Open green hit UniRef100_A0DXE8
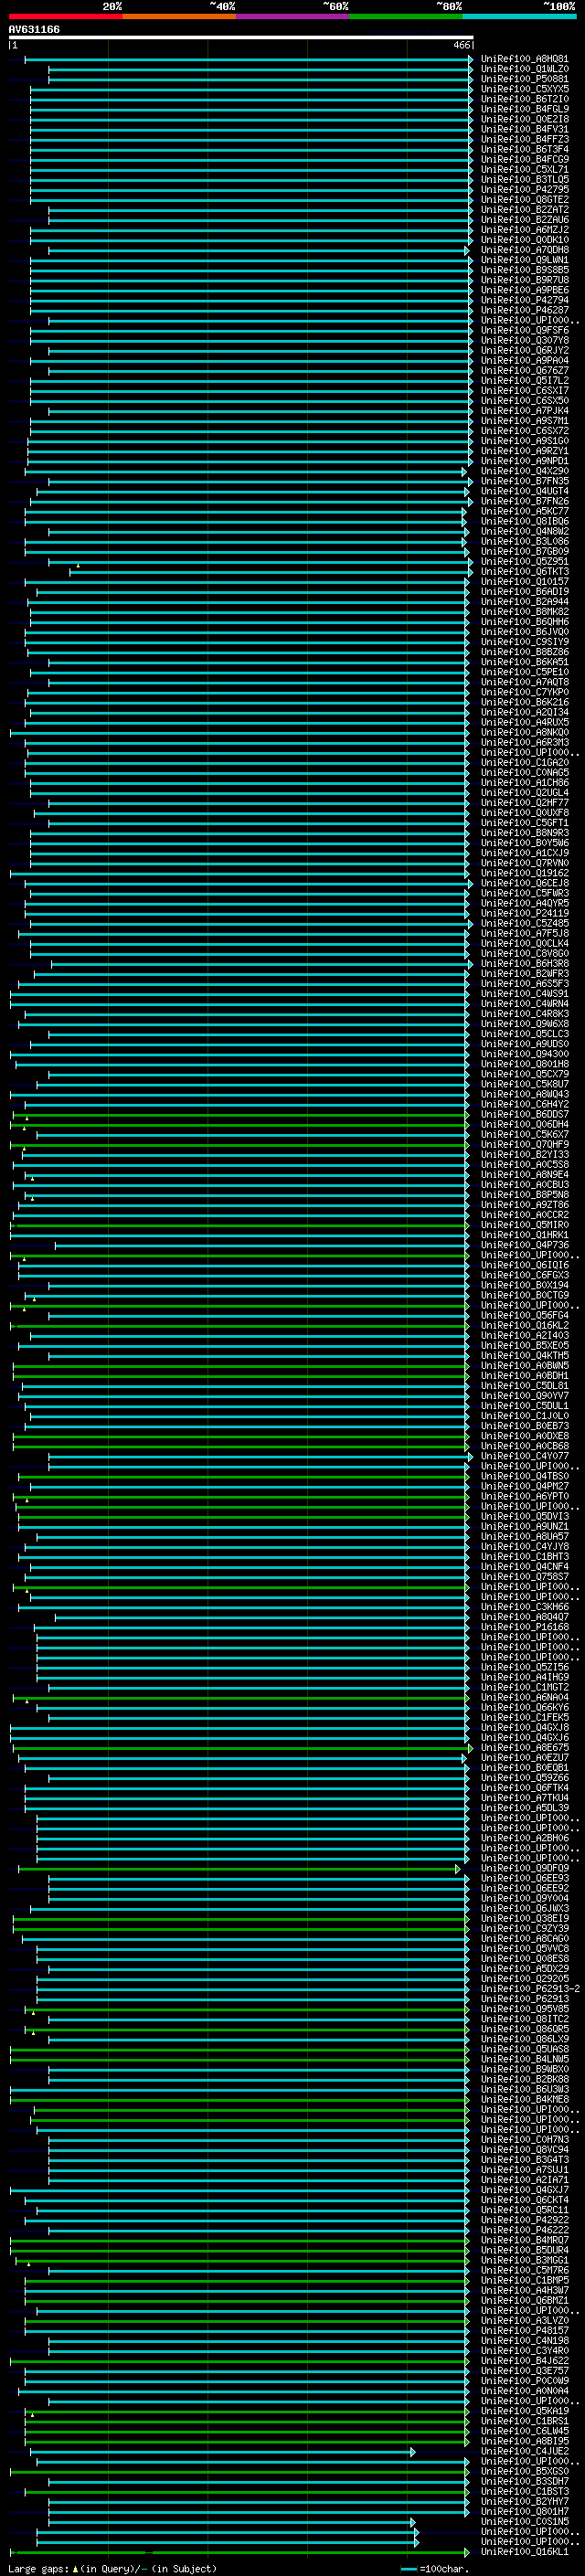This screenshot has height=2576, width=585. point(524,1436)
